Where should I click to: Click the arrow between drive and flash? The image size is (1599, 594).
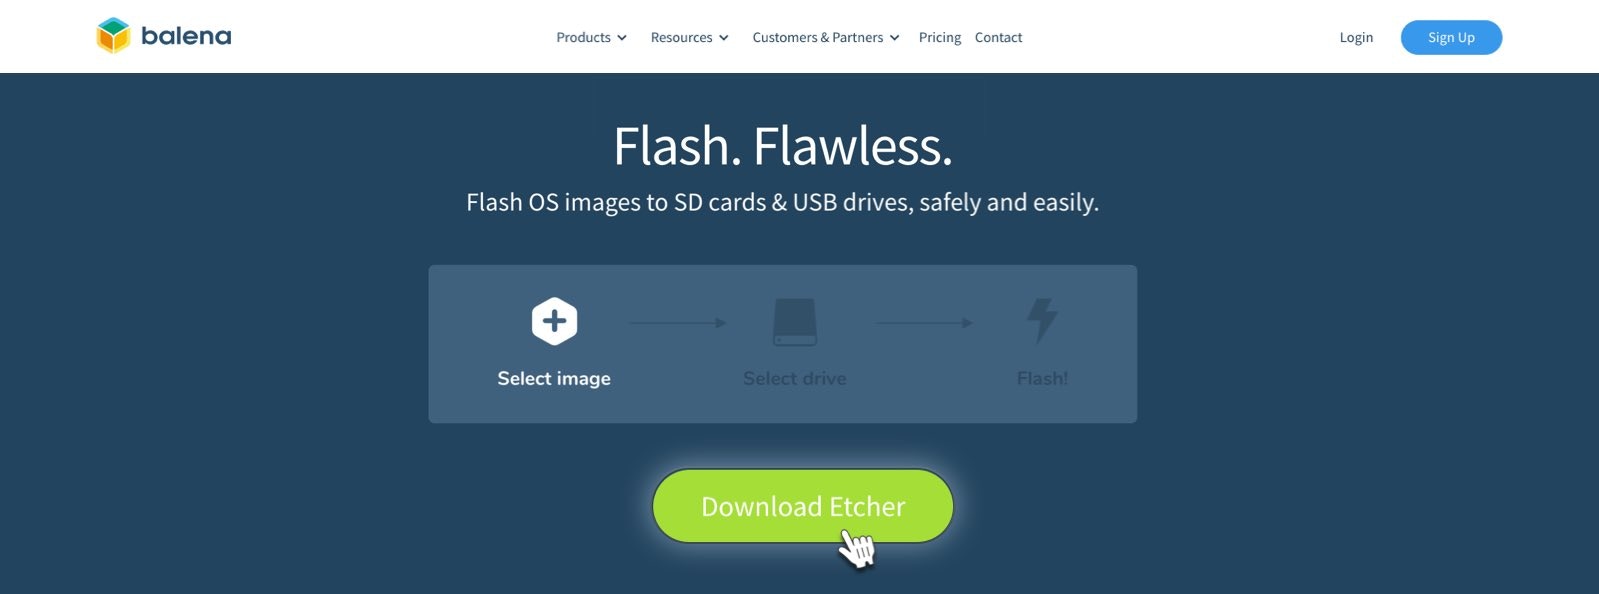[x=924, y=323]
